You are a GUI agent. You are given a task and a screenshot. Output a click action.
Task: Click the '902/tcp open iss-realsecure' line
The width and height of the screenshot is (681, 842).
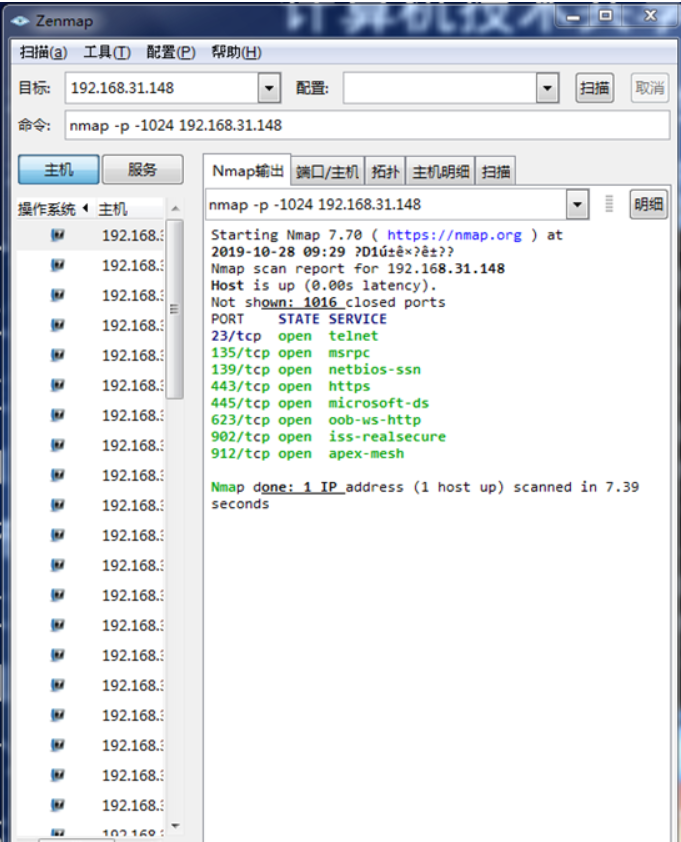[x=328, y=437]
